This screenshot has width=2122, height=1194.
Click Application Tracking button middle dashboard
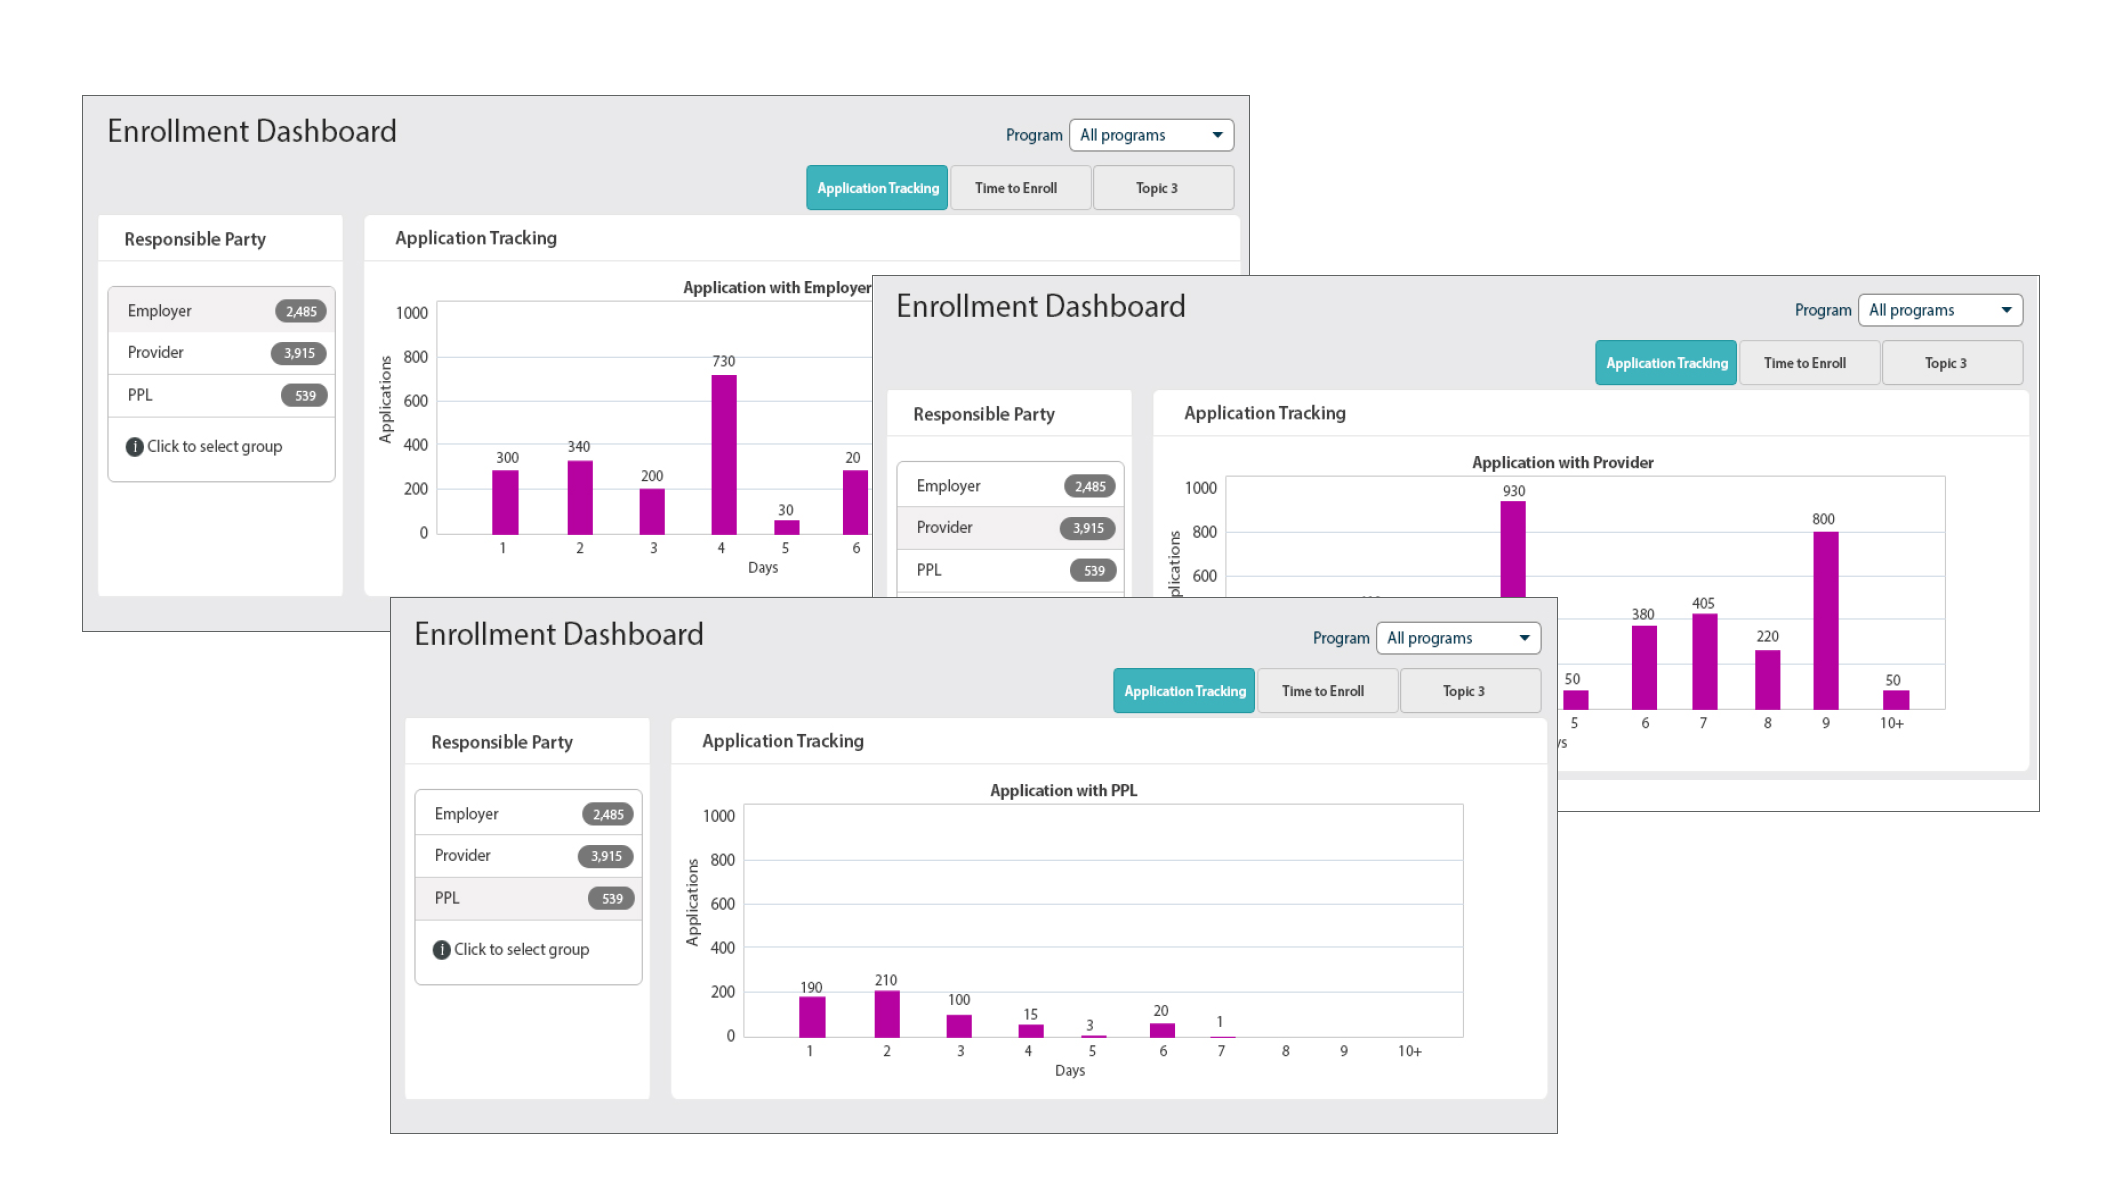(x=1666, y=363)
